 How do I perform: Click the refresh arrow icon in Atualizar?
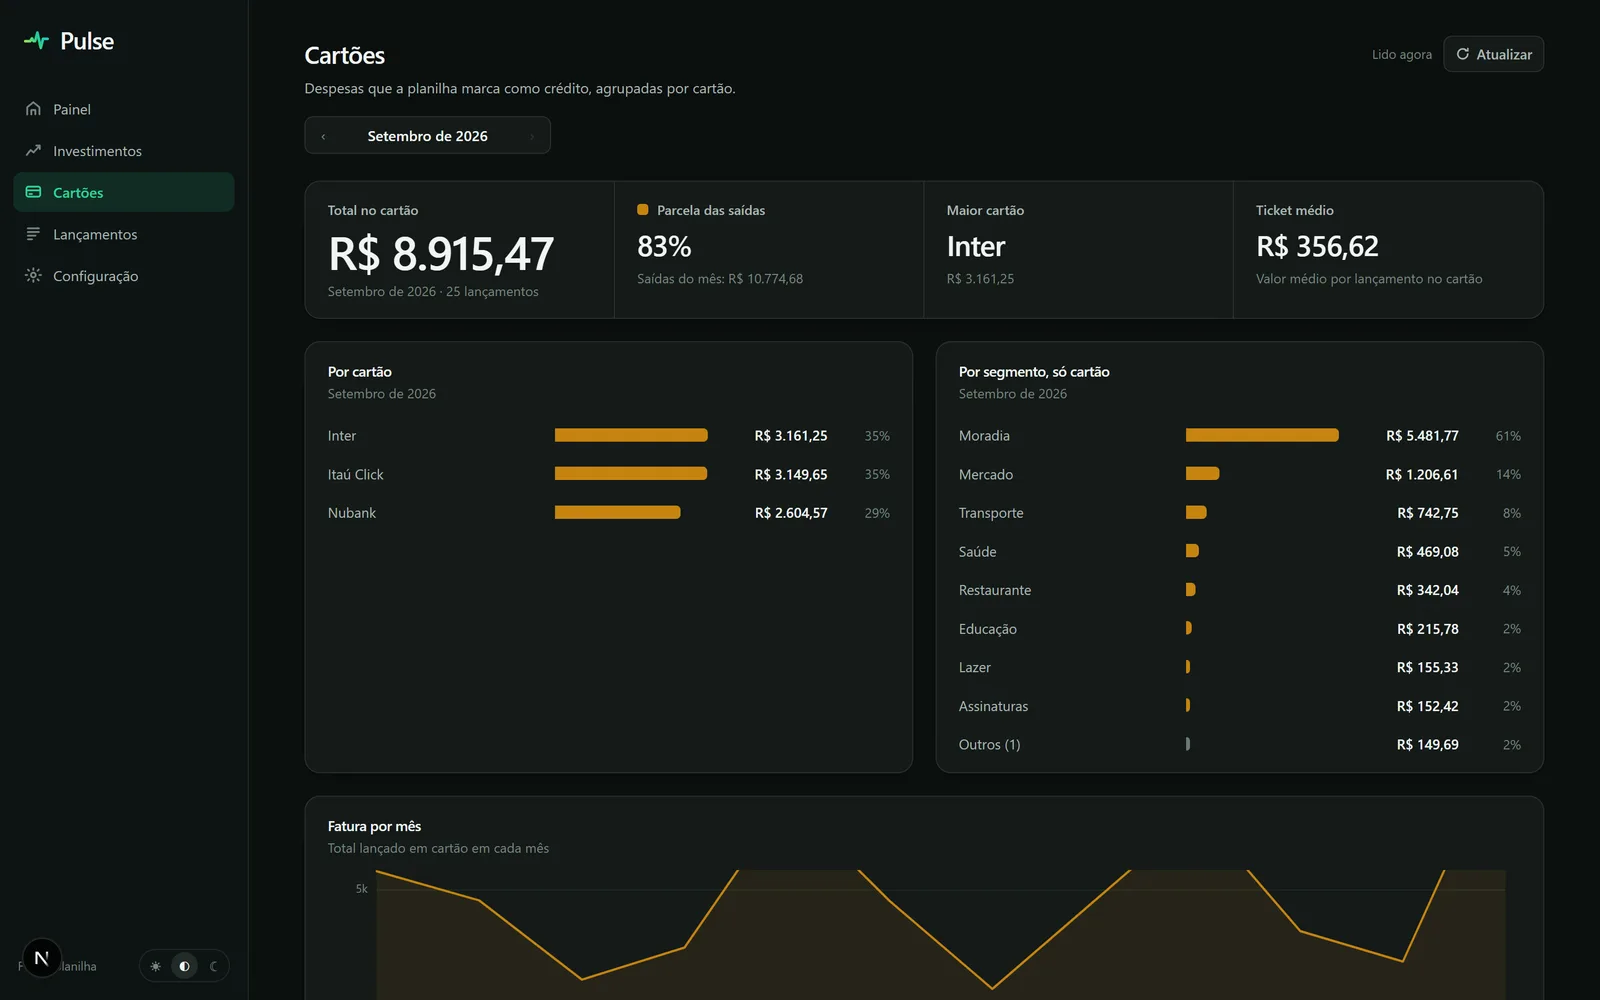click(1462, 54)
